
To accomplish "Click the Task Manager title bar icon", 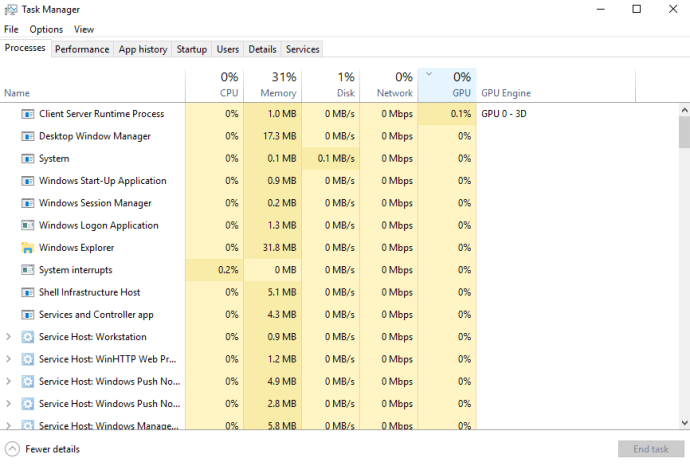I will pyautogui.click(x=11, y=9).
